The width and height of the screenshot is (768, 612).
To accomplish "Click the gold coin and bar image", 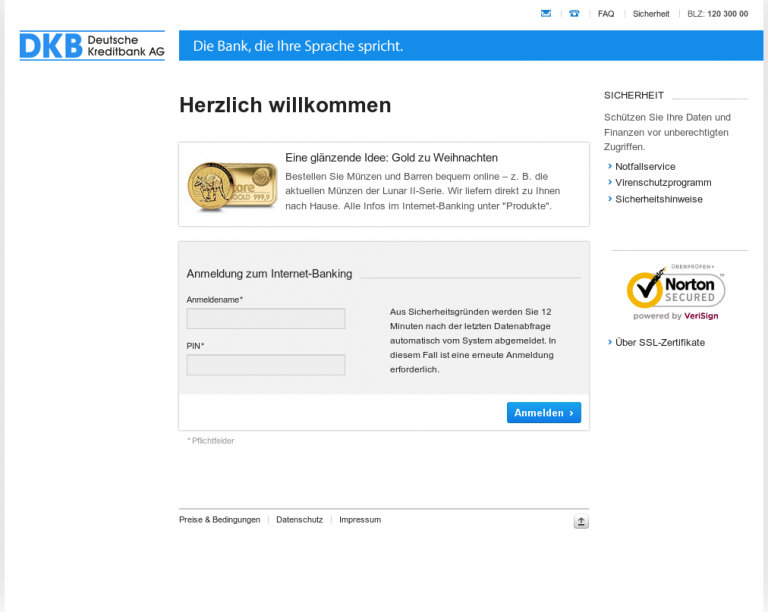I will [232, 185].
